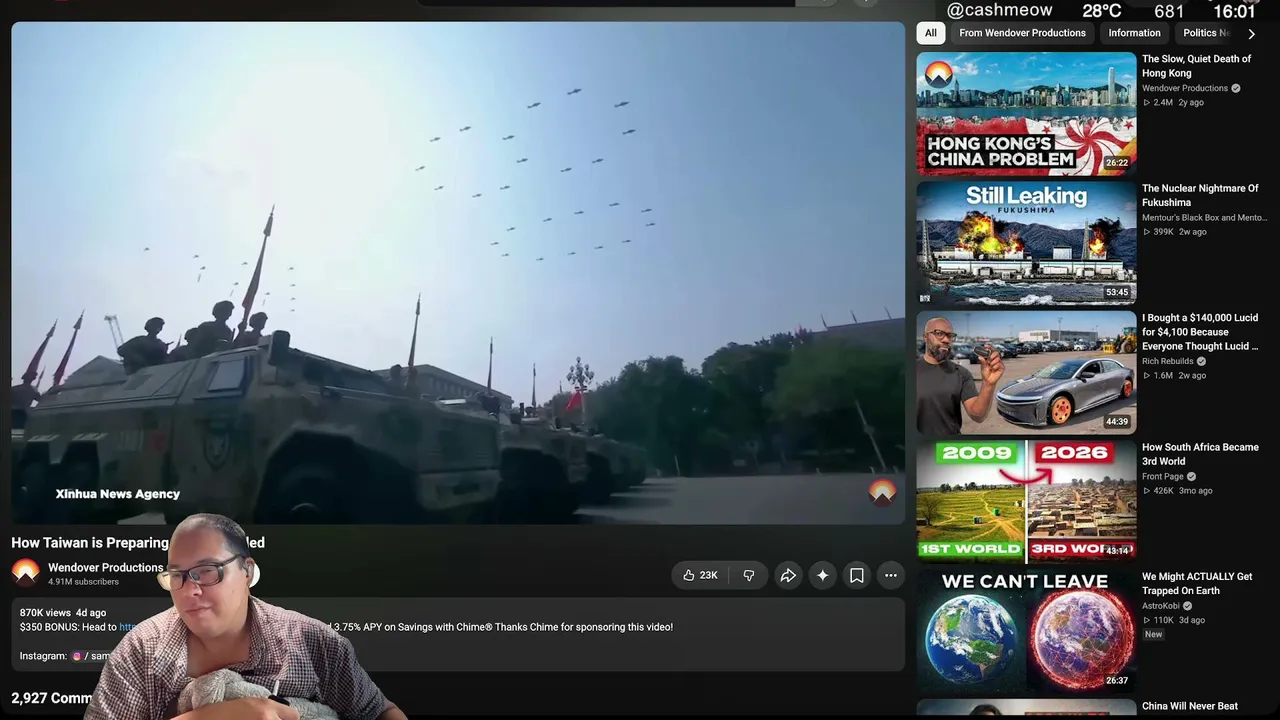The image size is (1280, 720).
Task: Select the All filter chip
Action: click(x=931, y=33)
